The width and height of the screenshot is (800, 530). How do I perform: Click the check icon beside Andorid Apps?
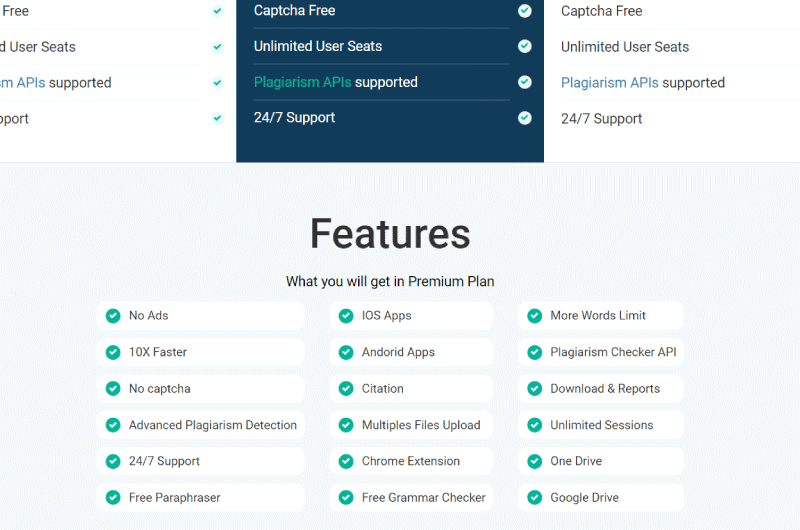click(x=346, y=352)
